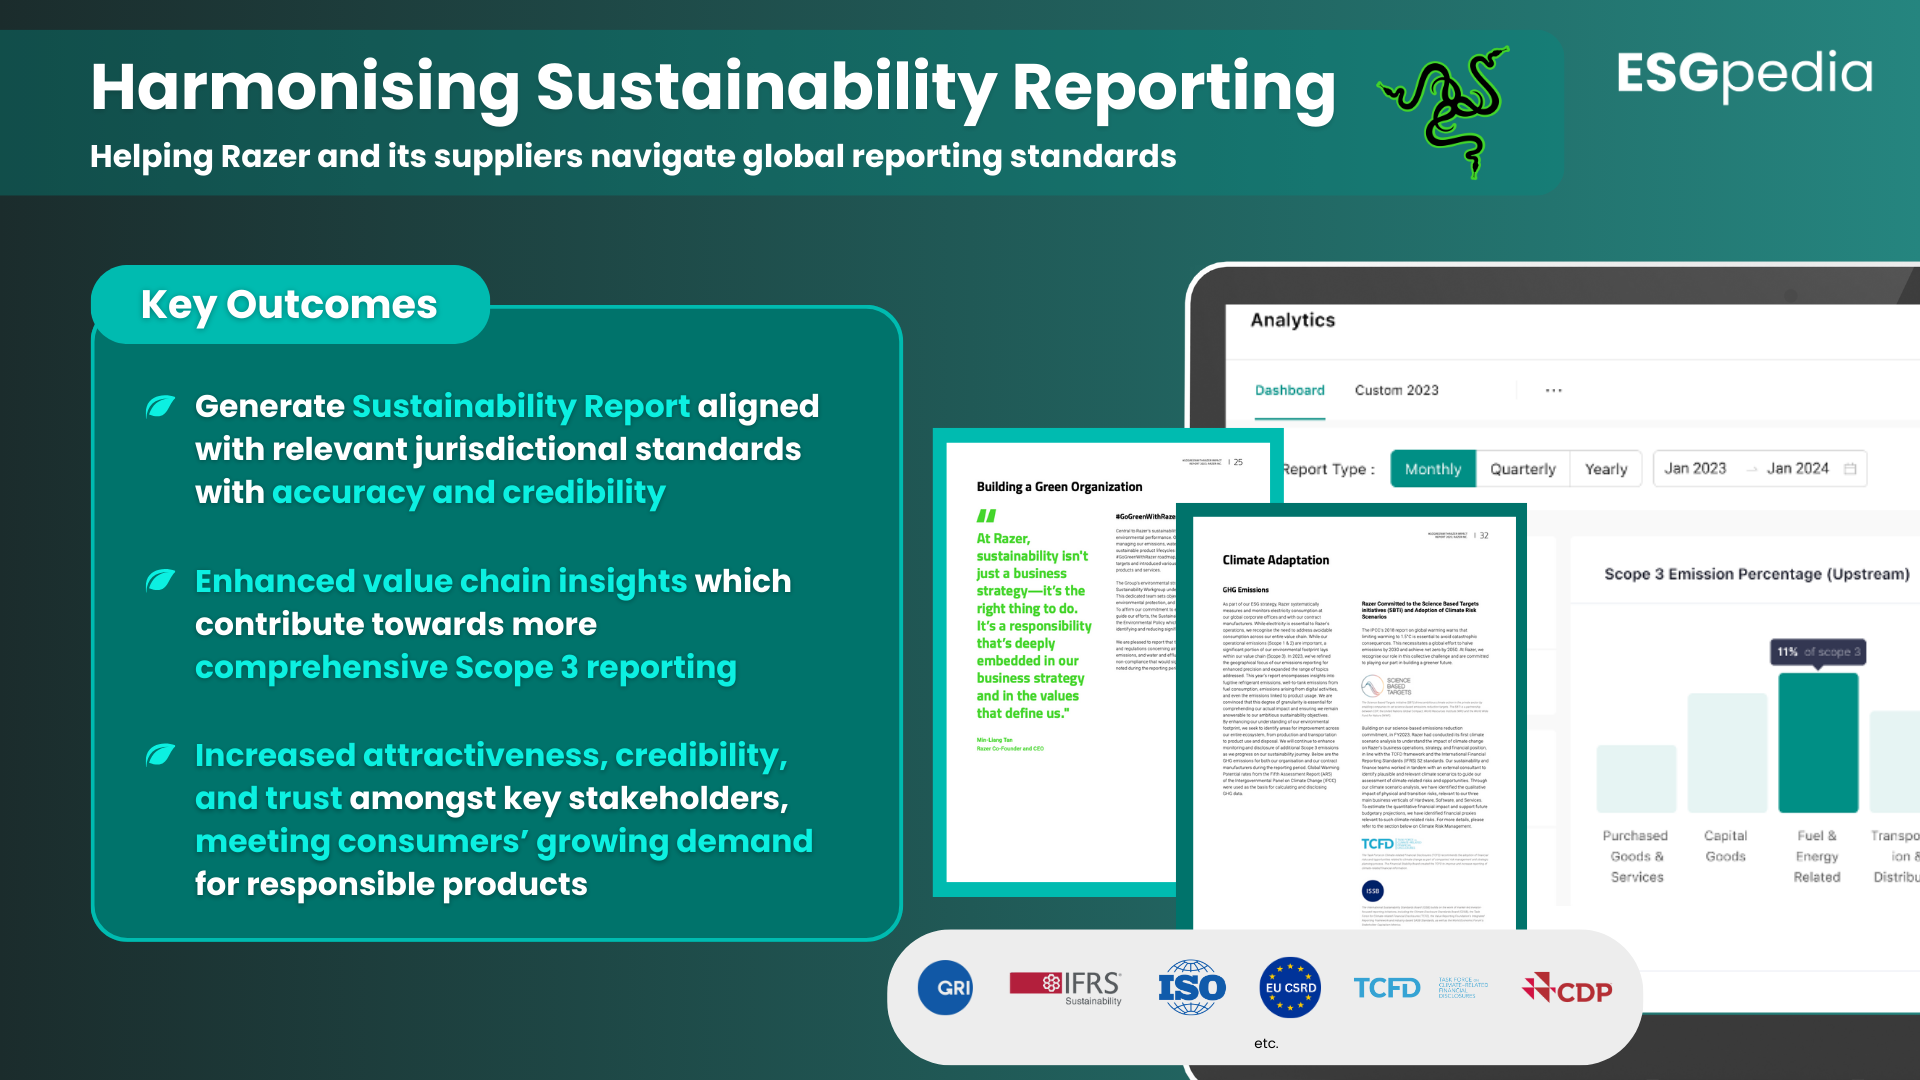Click the Purchased Goods & Services bar
Image resolution: width=1920 pixels, height=1080 pixels.
click(x=1636, y=779)
